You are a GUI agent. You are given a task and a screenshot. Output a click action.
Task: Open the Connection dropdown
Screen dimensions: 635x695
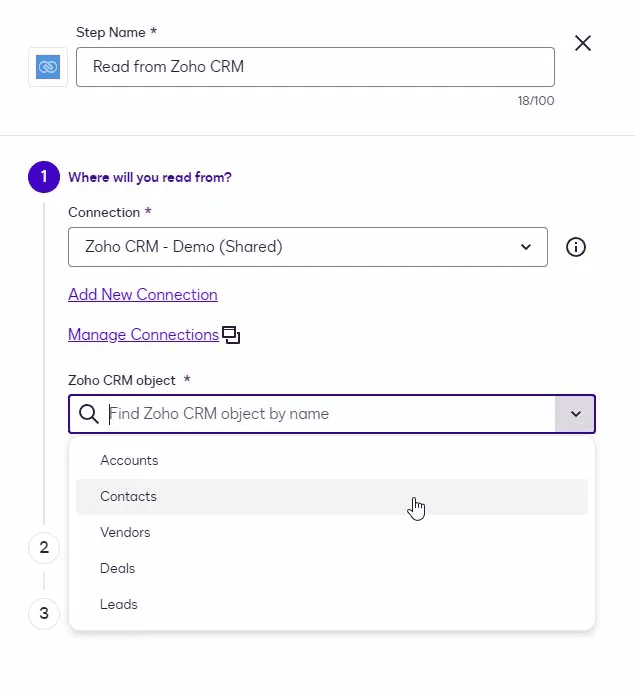tap(307, 247)
